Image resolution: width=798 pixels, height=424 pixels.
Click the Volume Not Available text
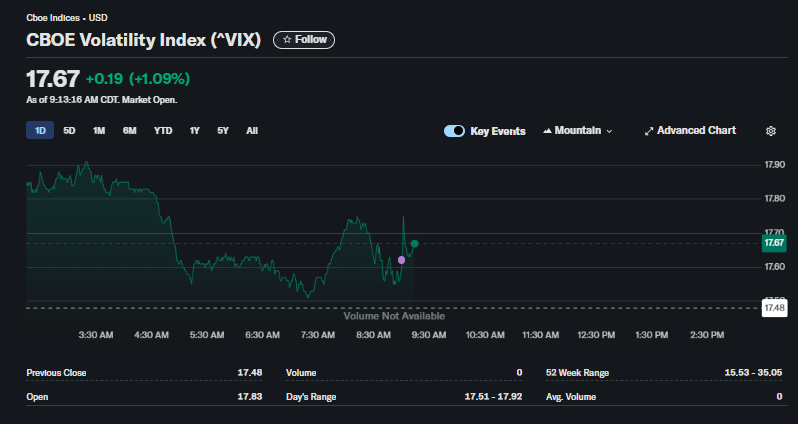coord(394,316)
